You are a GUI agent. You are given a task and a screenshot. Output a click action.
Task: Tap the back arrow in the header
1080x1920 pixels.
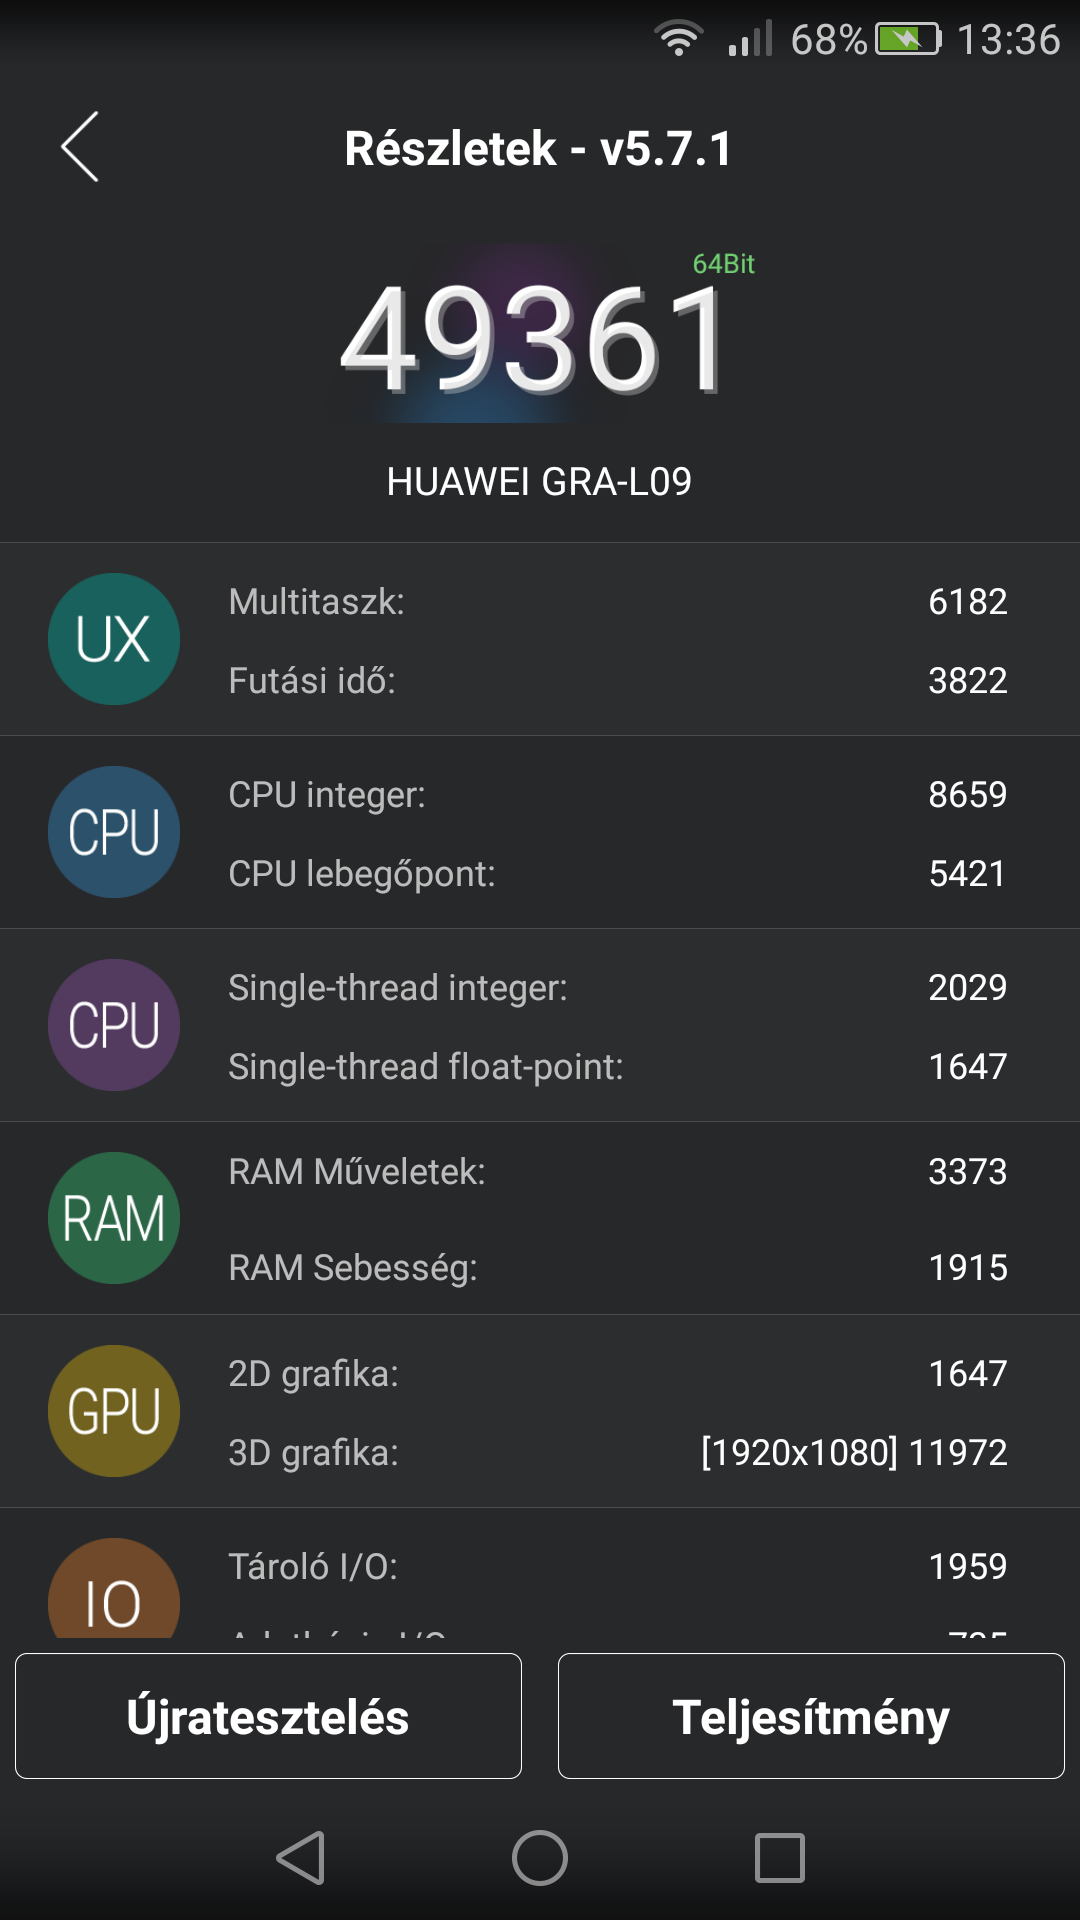[80, 147]
